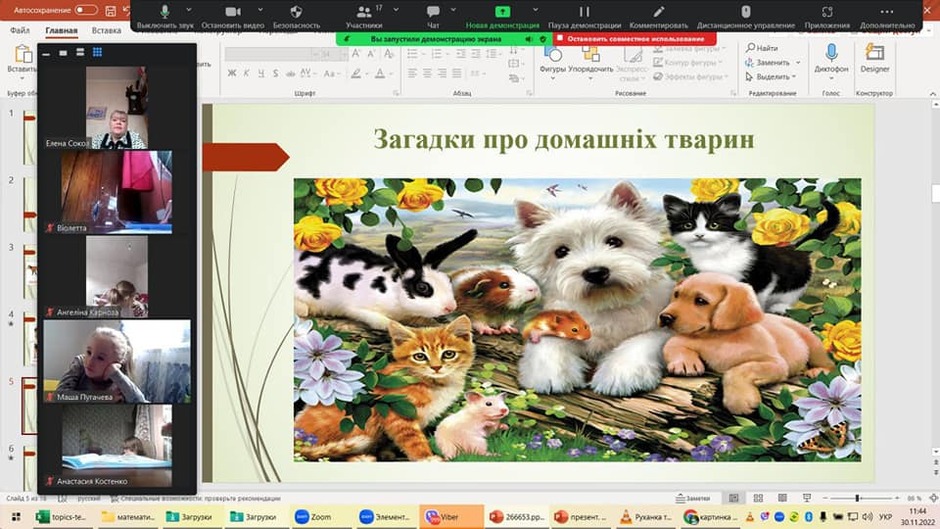Open Windows Start menu
The width and height of the screenshot is (940, 529).
point(16,516)
